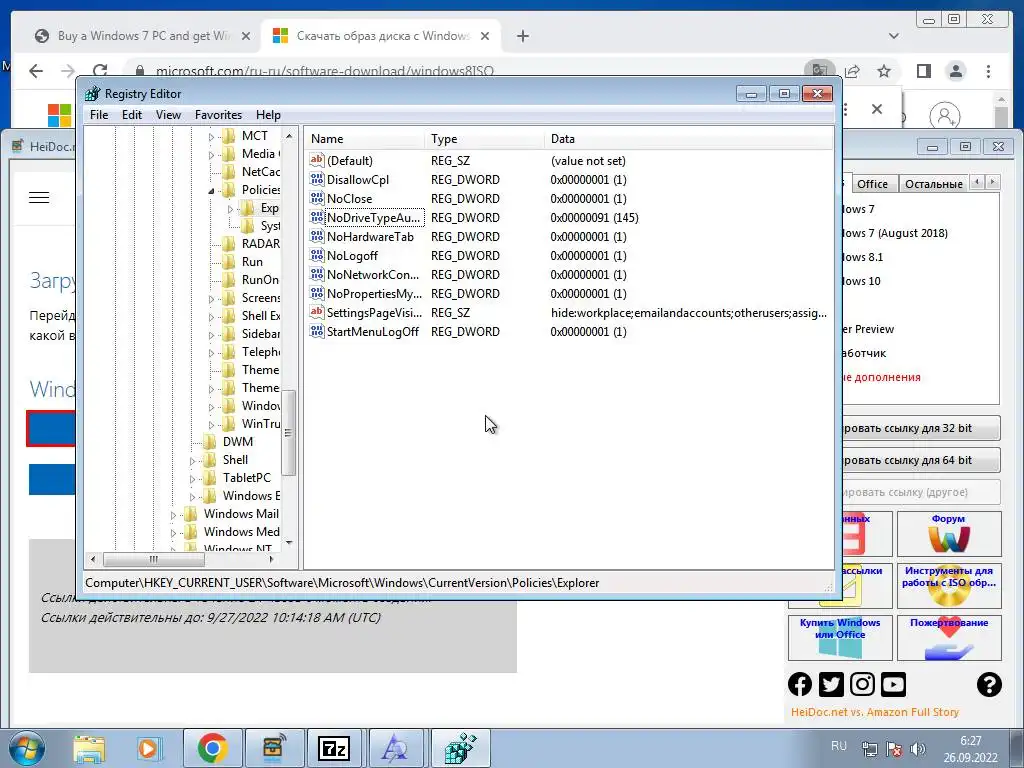1024x768 pixels.
Task: Select the NoHardwareTab DWORD icon
Action: 317,236
